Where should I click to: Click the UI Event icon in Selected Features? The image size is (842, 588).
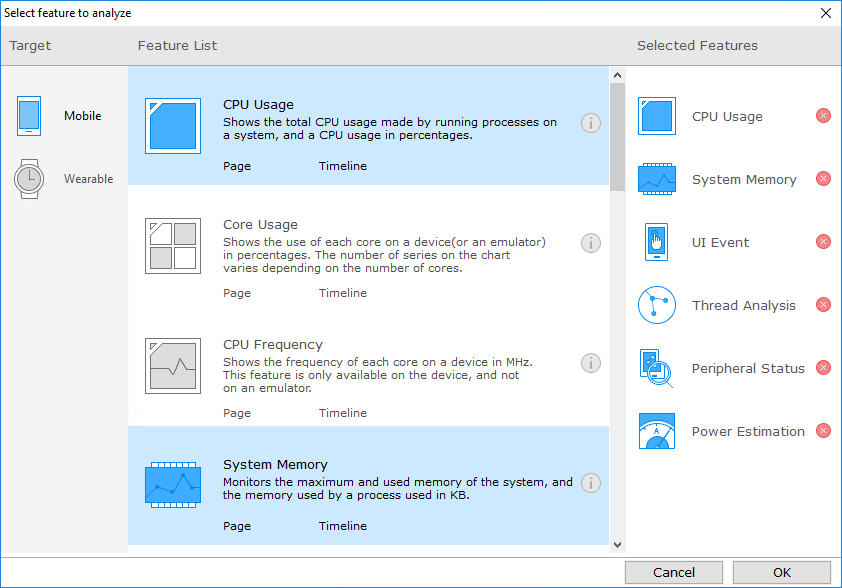tap(656, 242)
